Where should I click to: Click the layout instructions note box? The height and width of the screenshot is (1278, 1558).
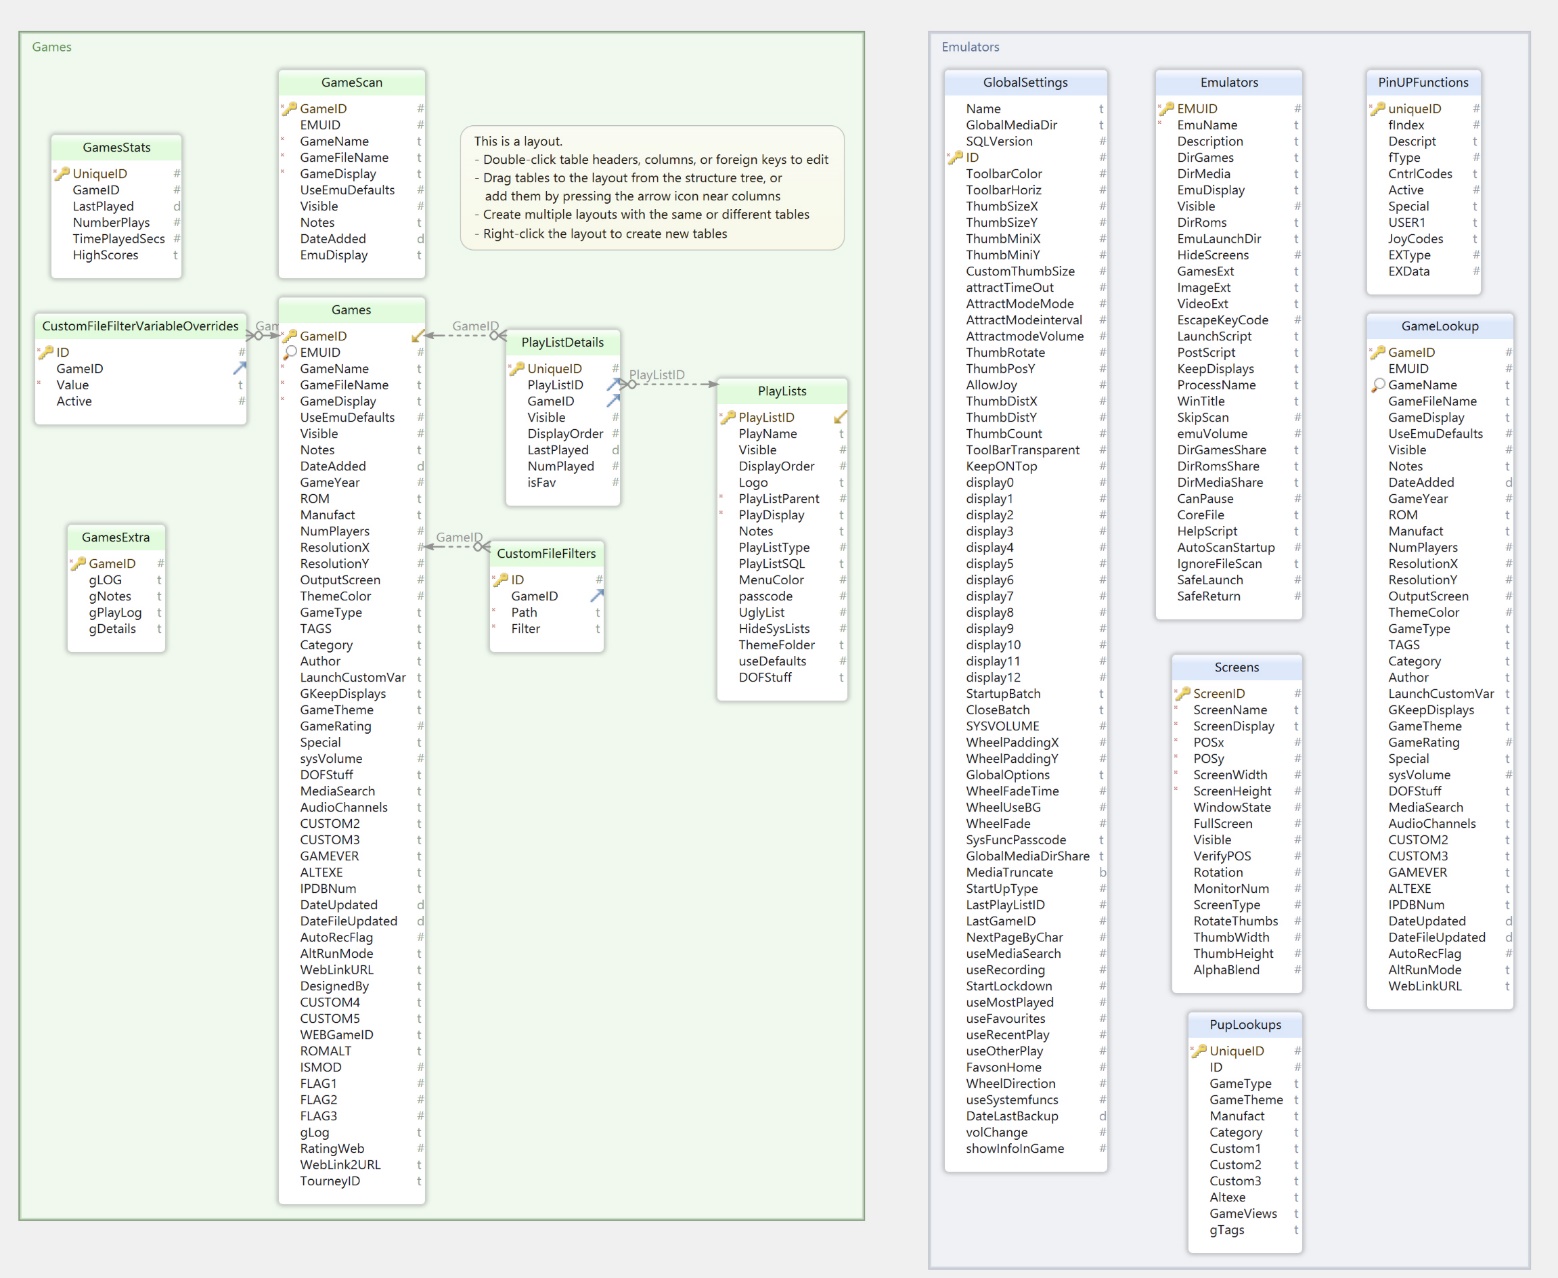[652, 188]
